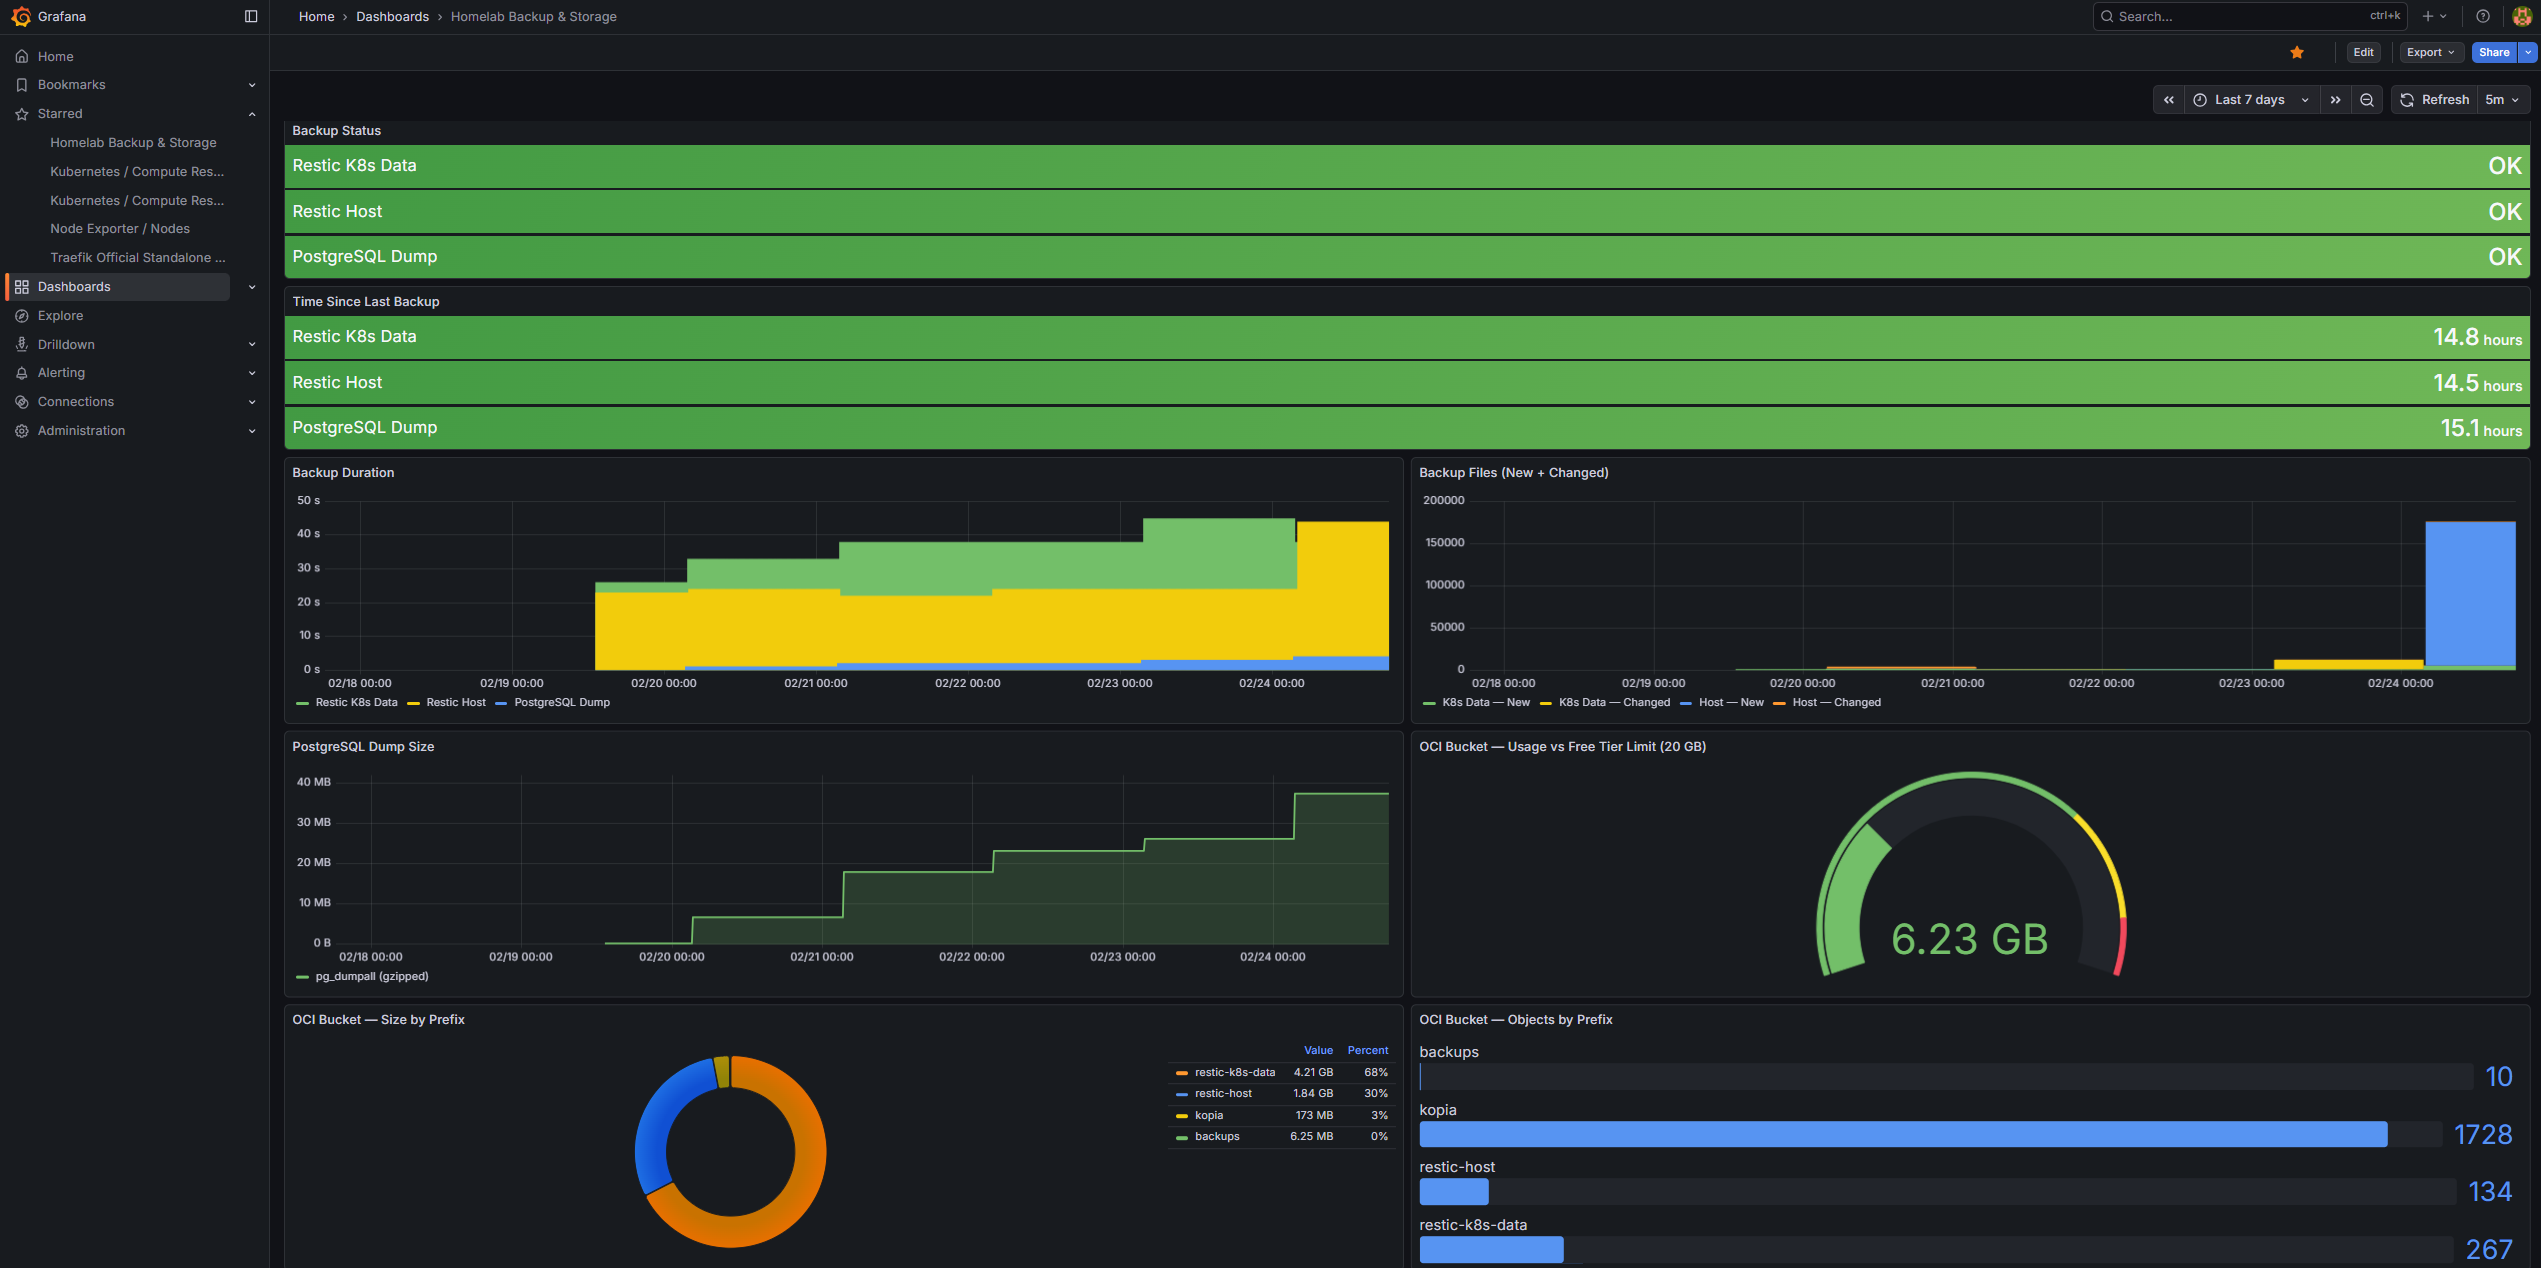This screenshot has height=1268, width=2541.
Task: Open the Alerting bell section
Action: tap(62, 372)
